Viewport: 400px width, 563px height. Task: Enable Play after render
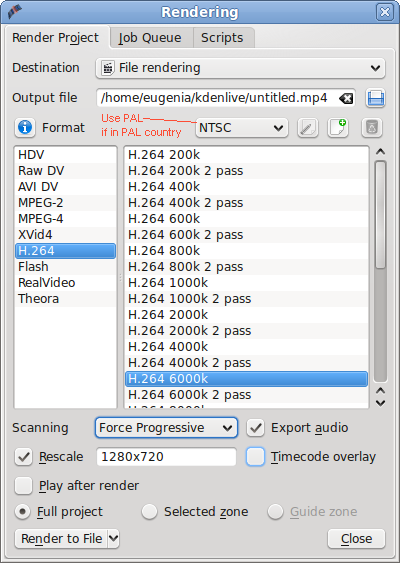click(x=24, y=486)
